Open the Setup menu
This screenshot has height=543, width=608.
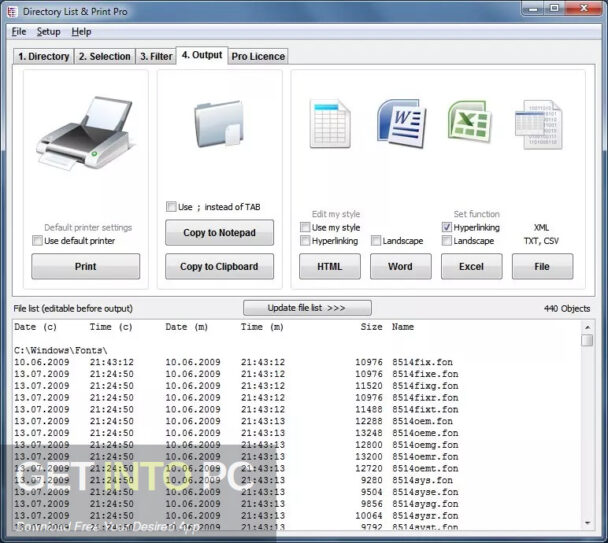[x=48, y=32]
